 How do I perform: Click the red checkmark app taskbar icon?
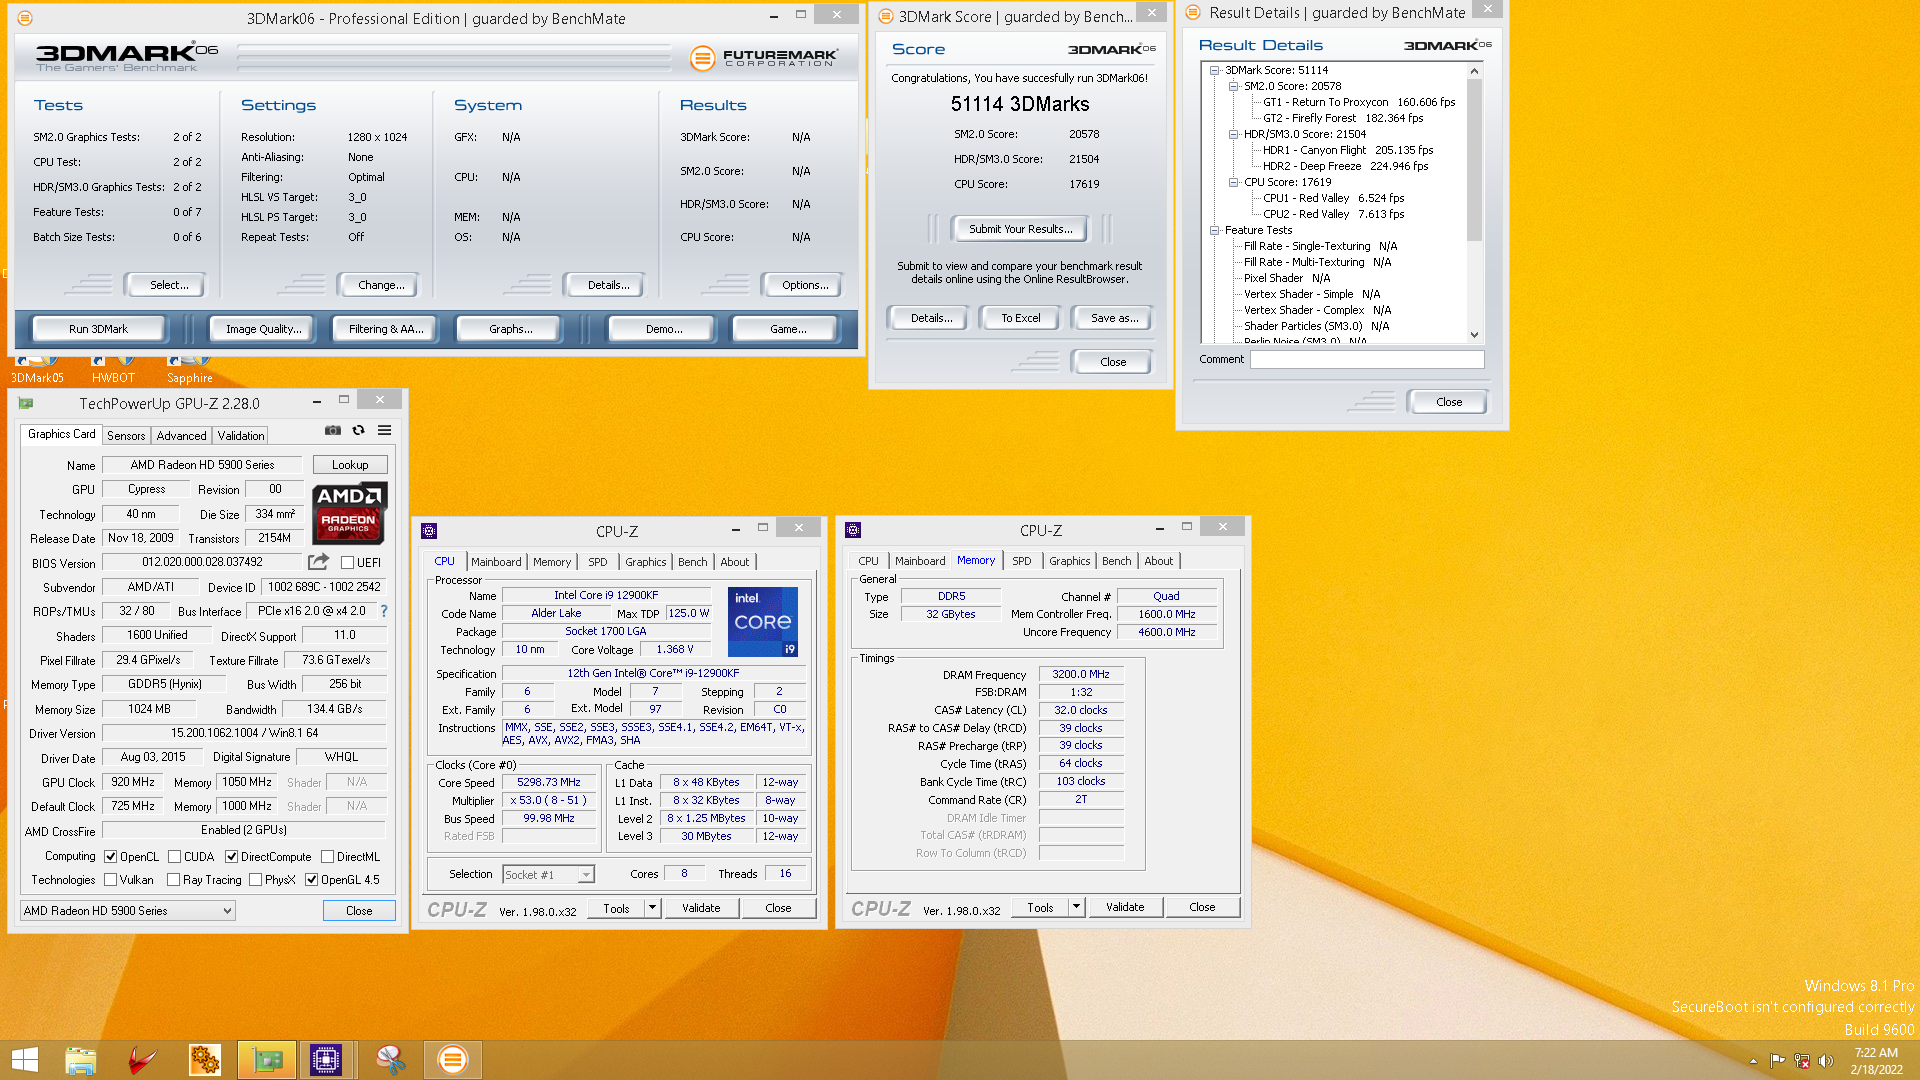click(142, 1060)
